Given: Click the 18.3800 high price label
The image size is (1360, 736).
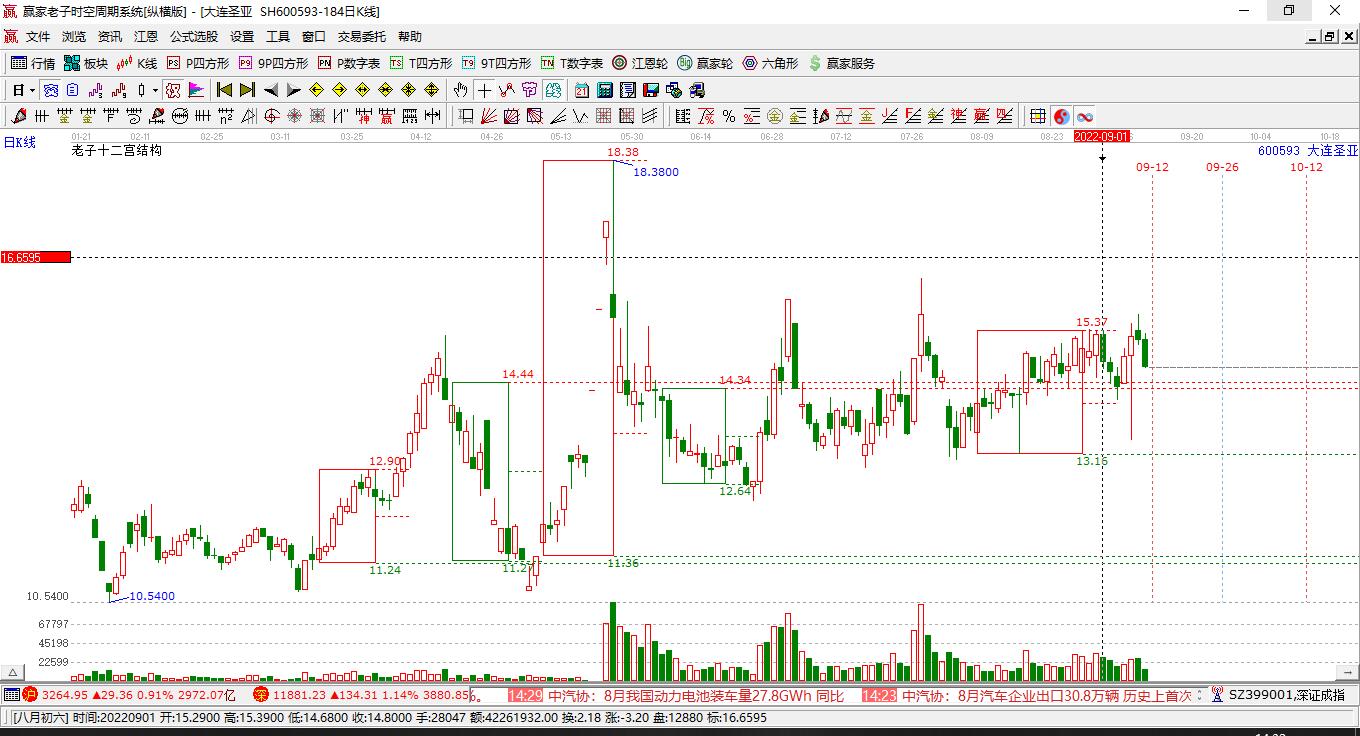Looking at the screenshot, I should 656,172.
